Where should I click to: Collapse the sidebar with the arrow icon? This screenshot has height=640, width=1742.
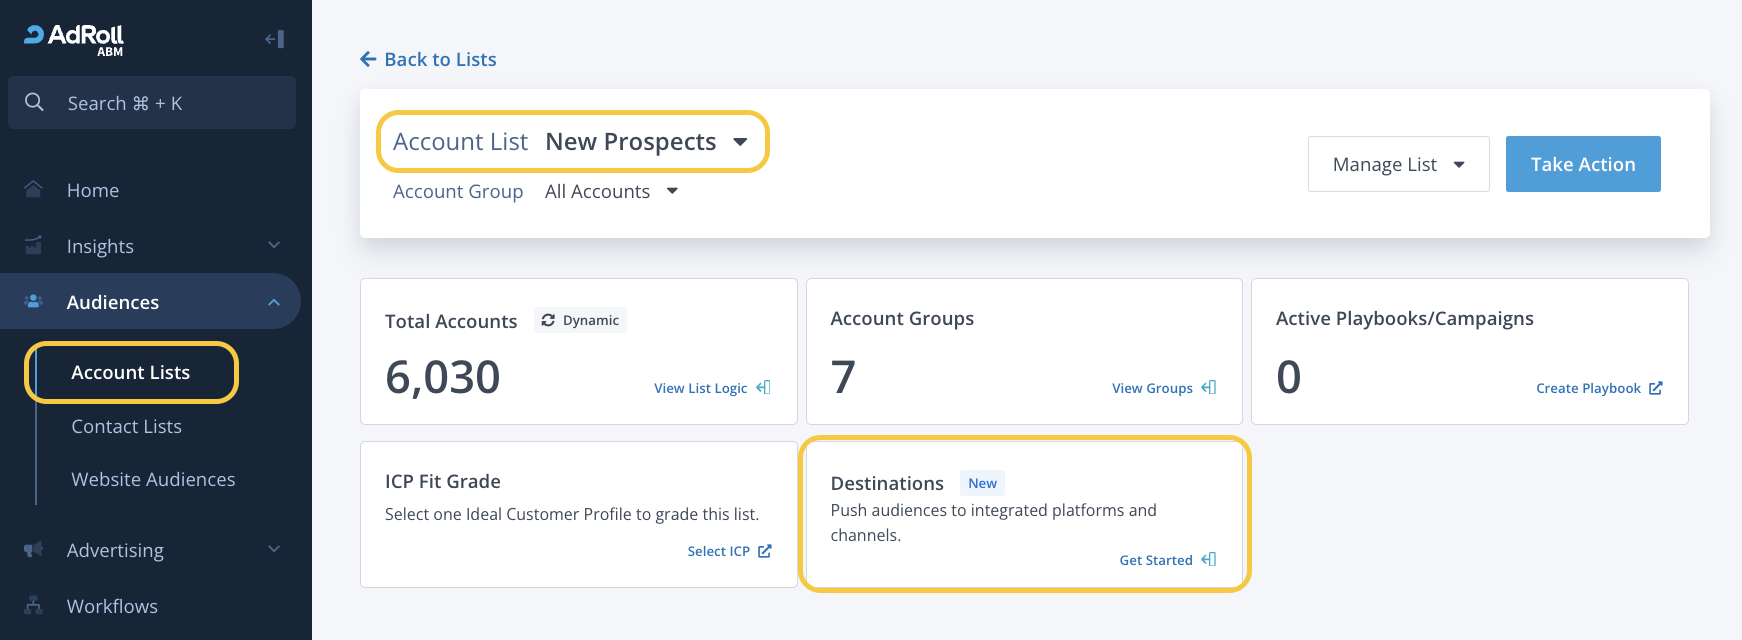(274, 39)
